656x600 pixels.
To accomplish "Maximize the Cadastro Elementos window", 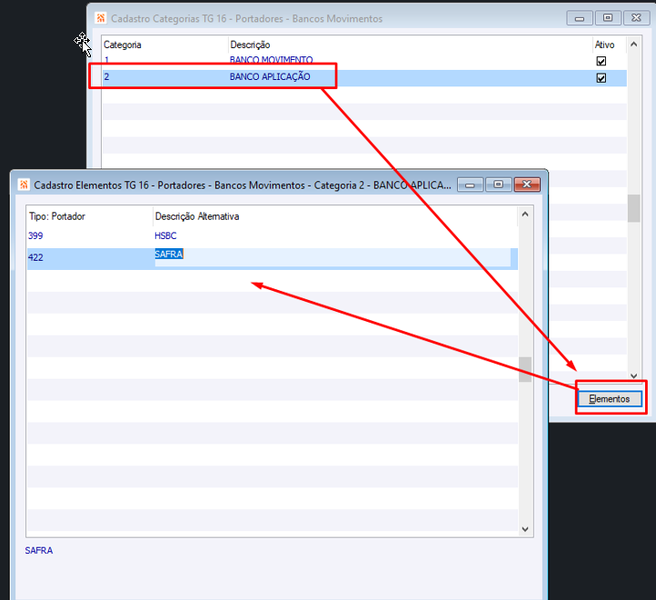I will tap(498, 184).
